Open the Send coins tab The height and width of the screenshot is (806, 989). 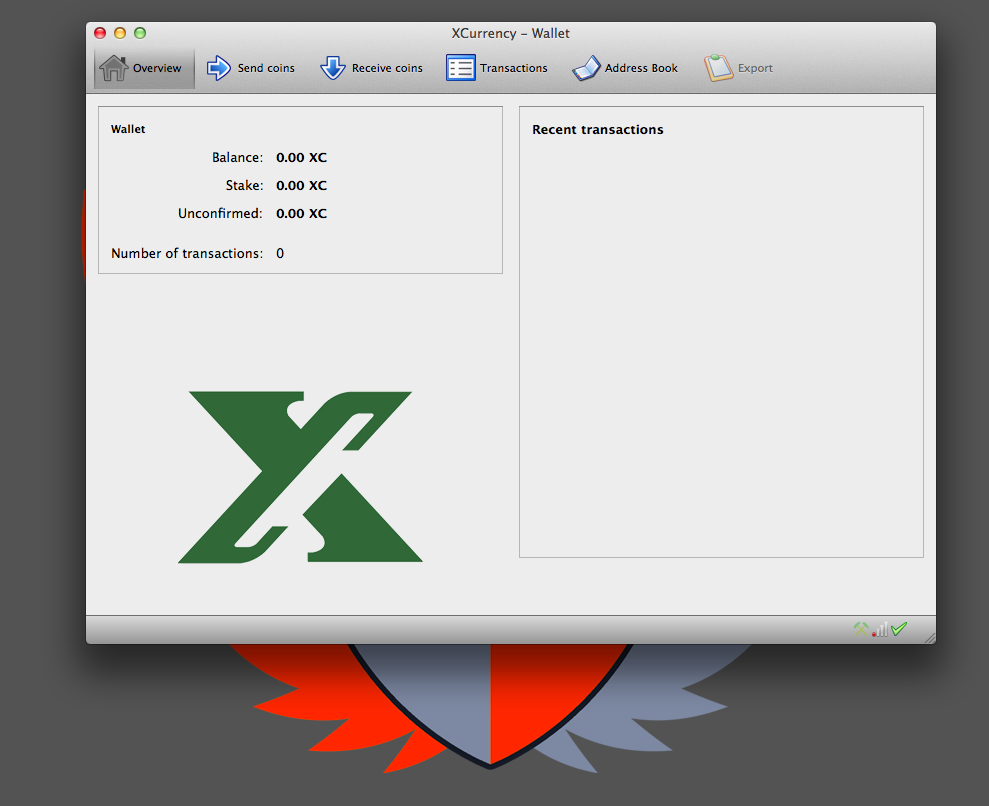point(250,68)
